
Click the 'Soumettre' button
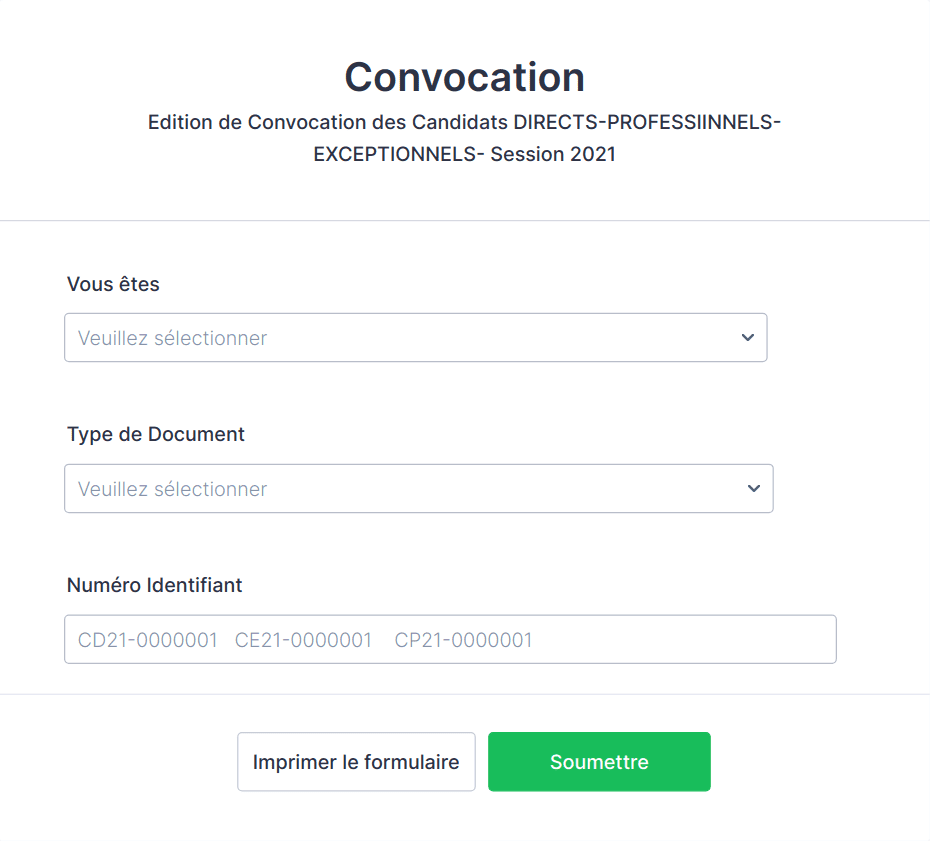(x=598, y=761)
